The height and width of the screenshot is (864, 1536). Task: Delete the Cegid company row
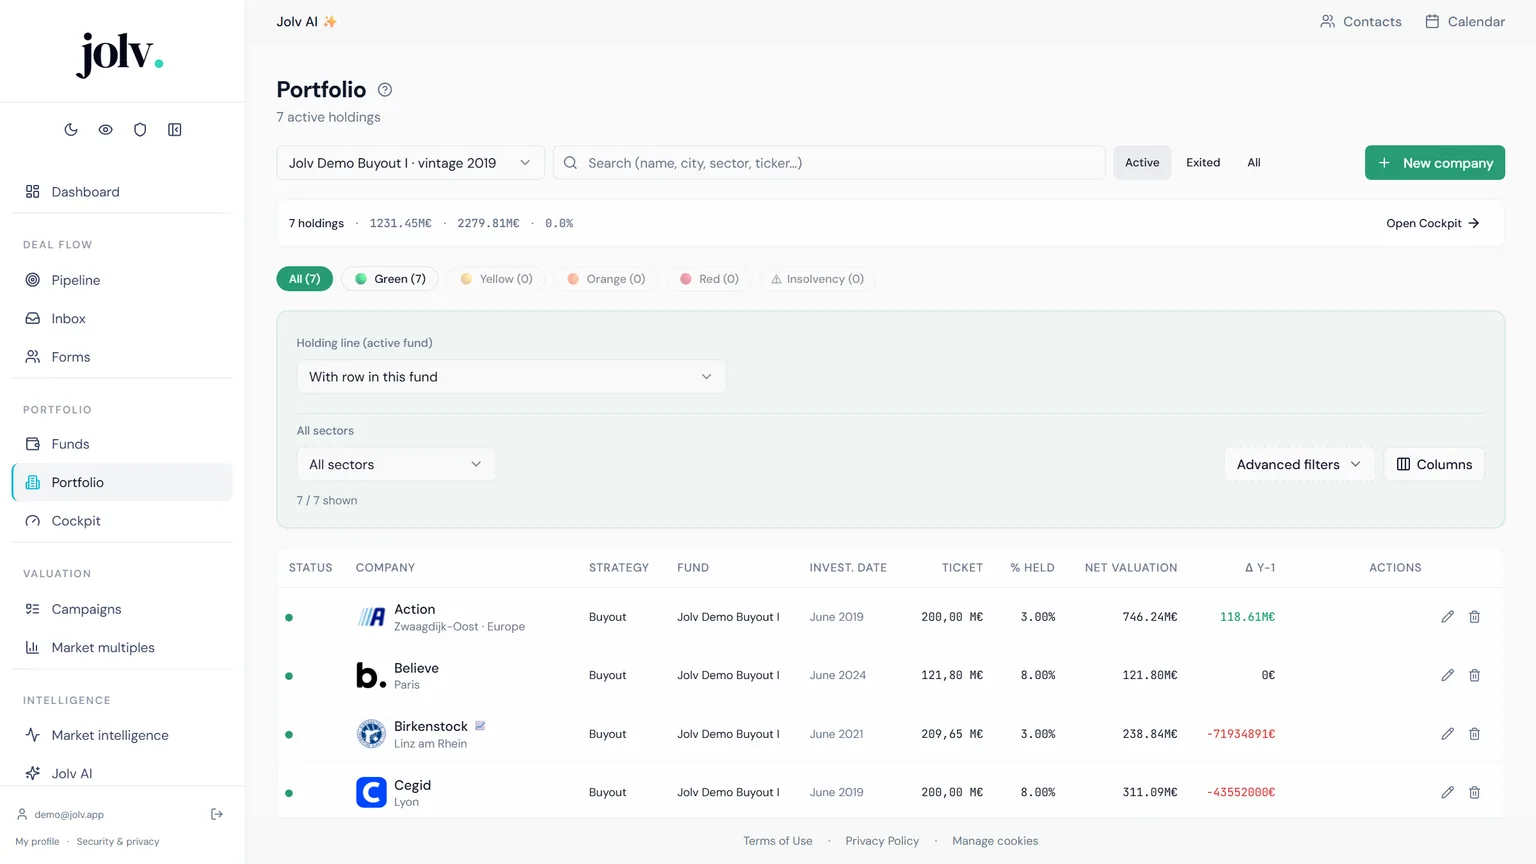[x=1474, y=792]
